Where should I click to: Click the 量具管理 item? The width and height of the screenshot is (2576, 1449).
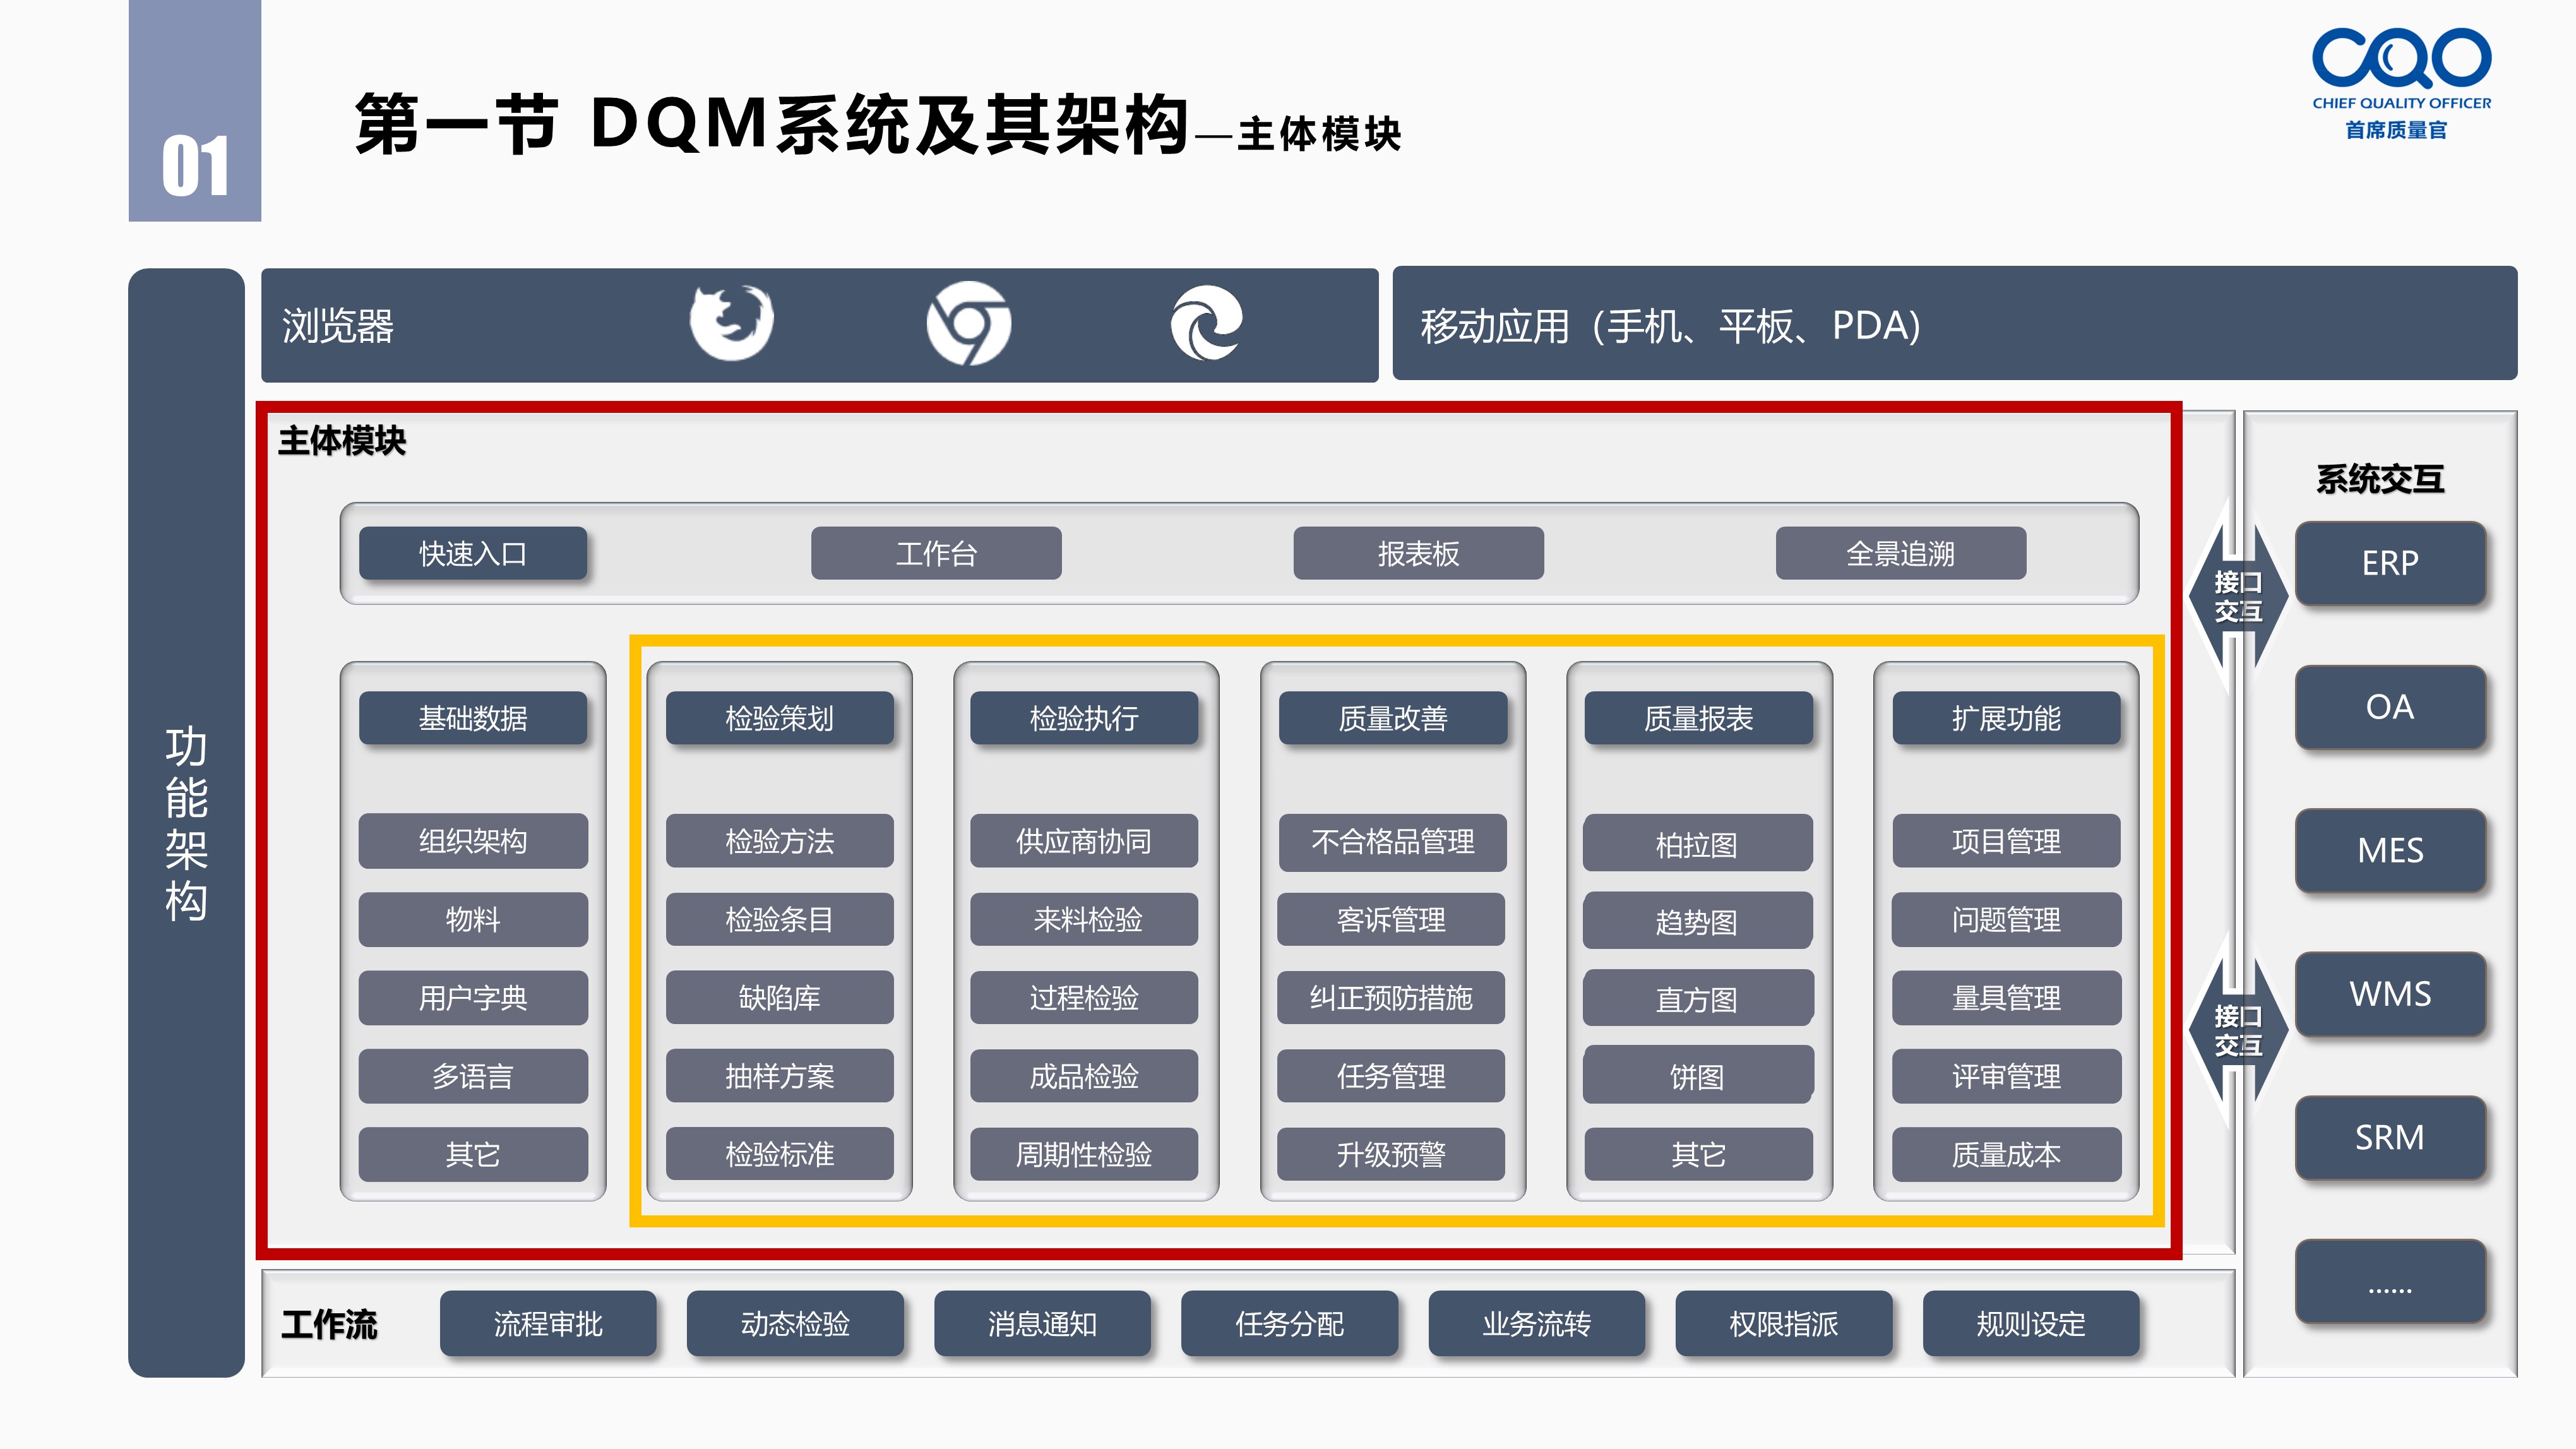(x=2006, y=998)
